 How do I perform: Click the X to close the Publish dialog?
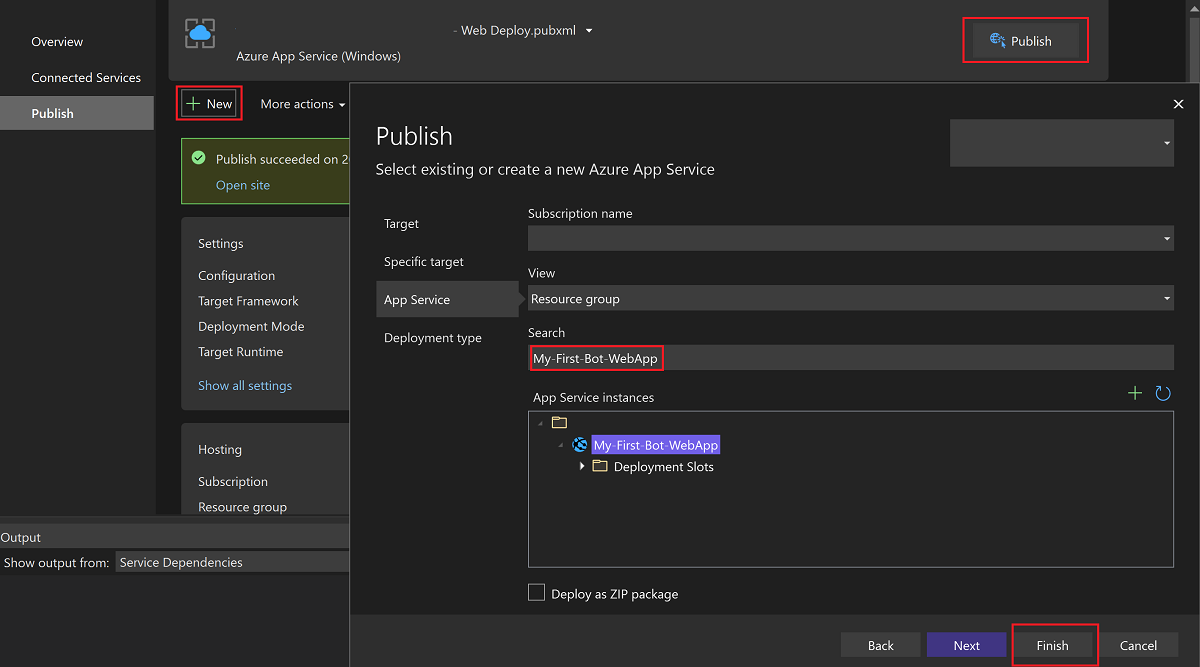point(1178,104)
